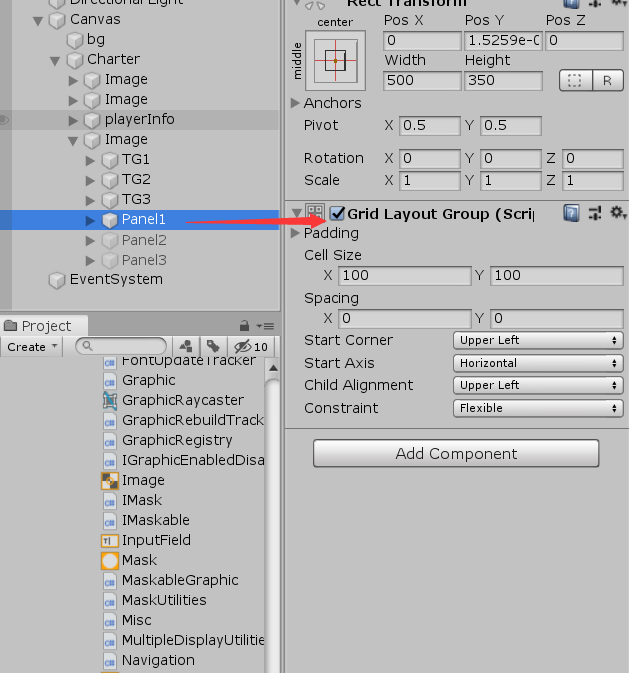Click the Project panel lock icon
The image size is (629, 673).
[244, 326]
